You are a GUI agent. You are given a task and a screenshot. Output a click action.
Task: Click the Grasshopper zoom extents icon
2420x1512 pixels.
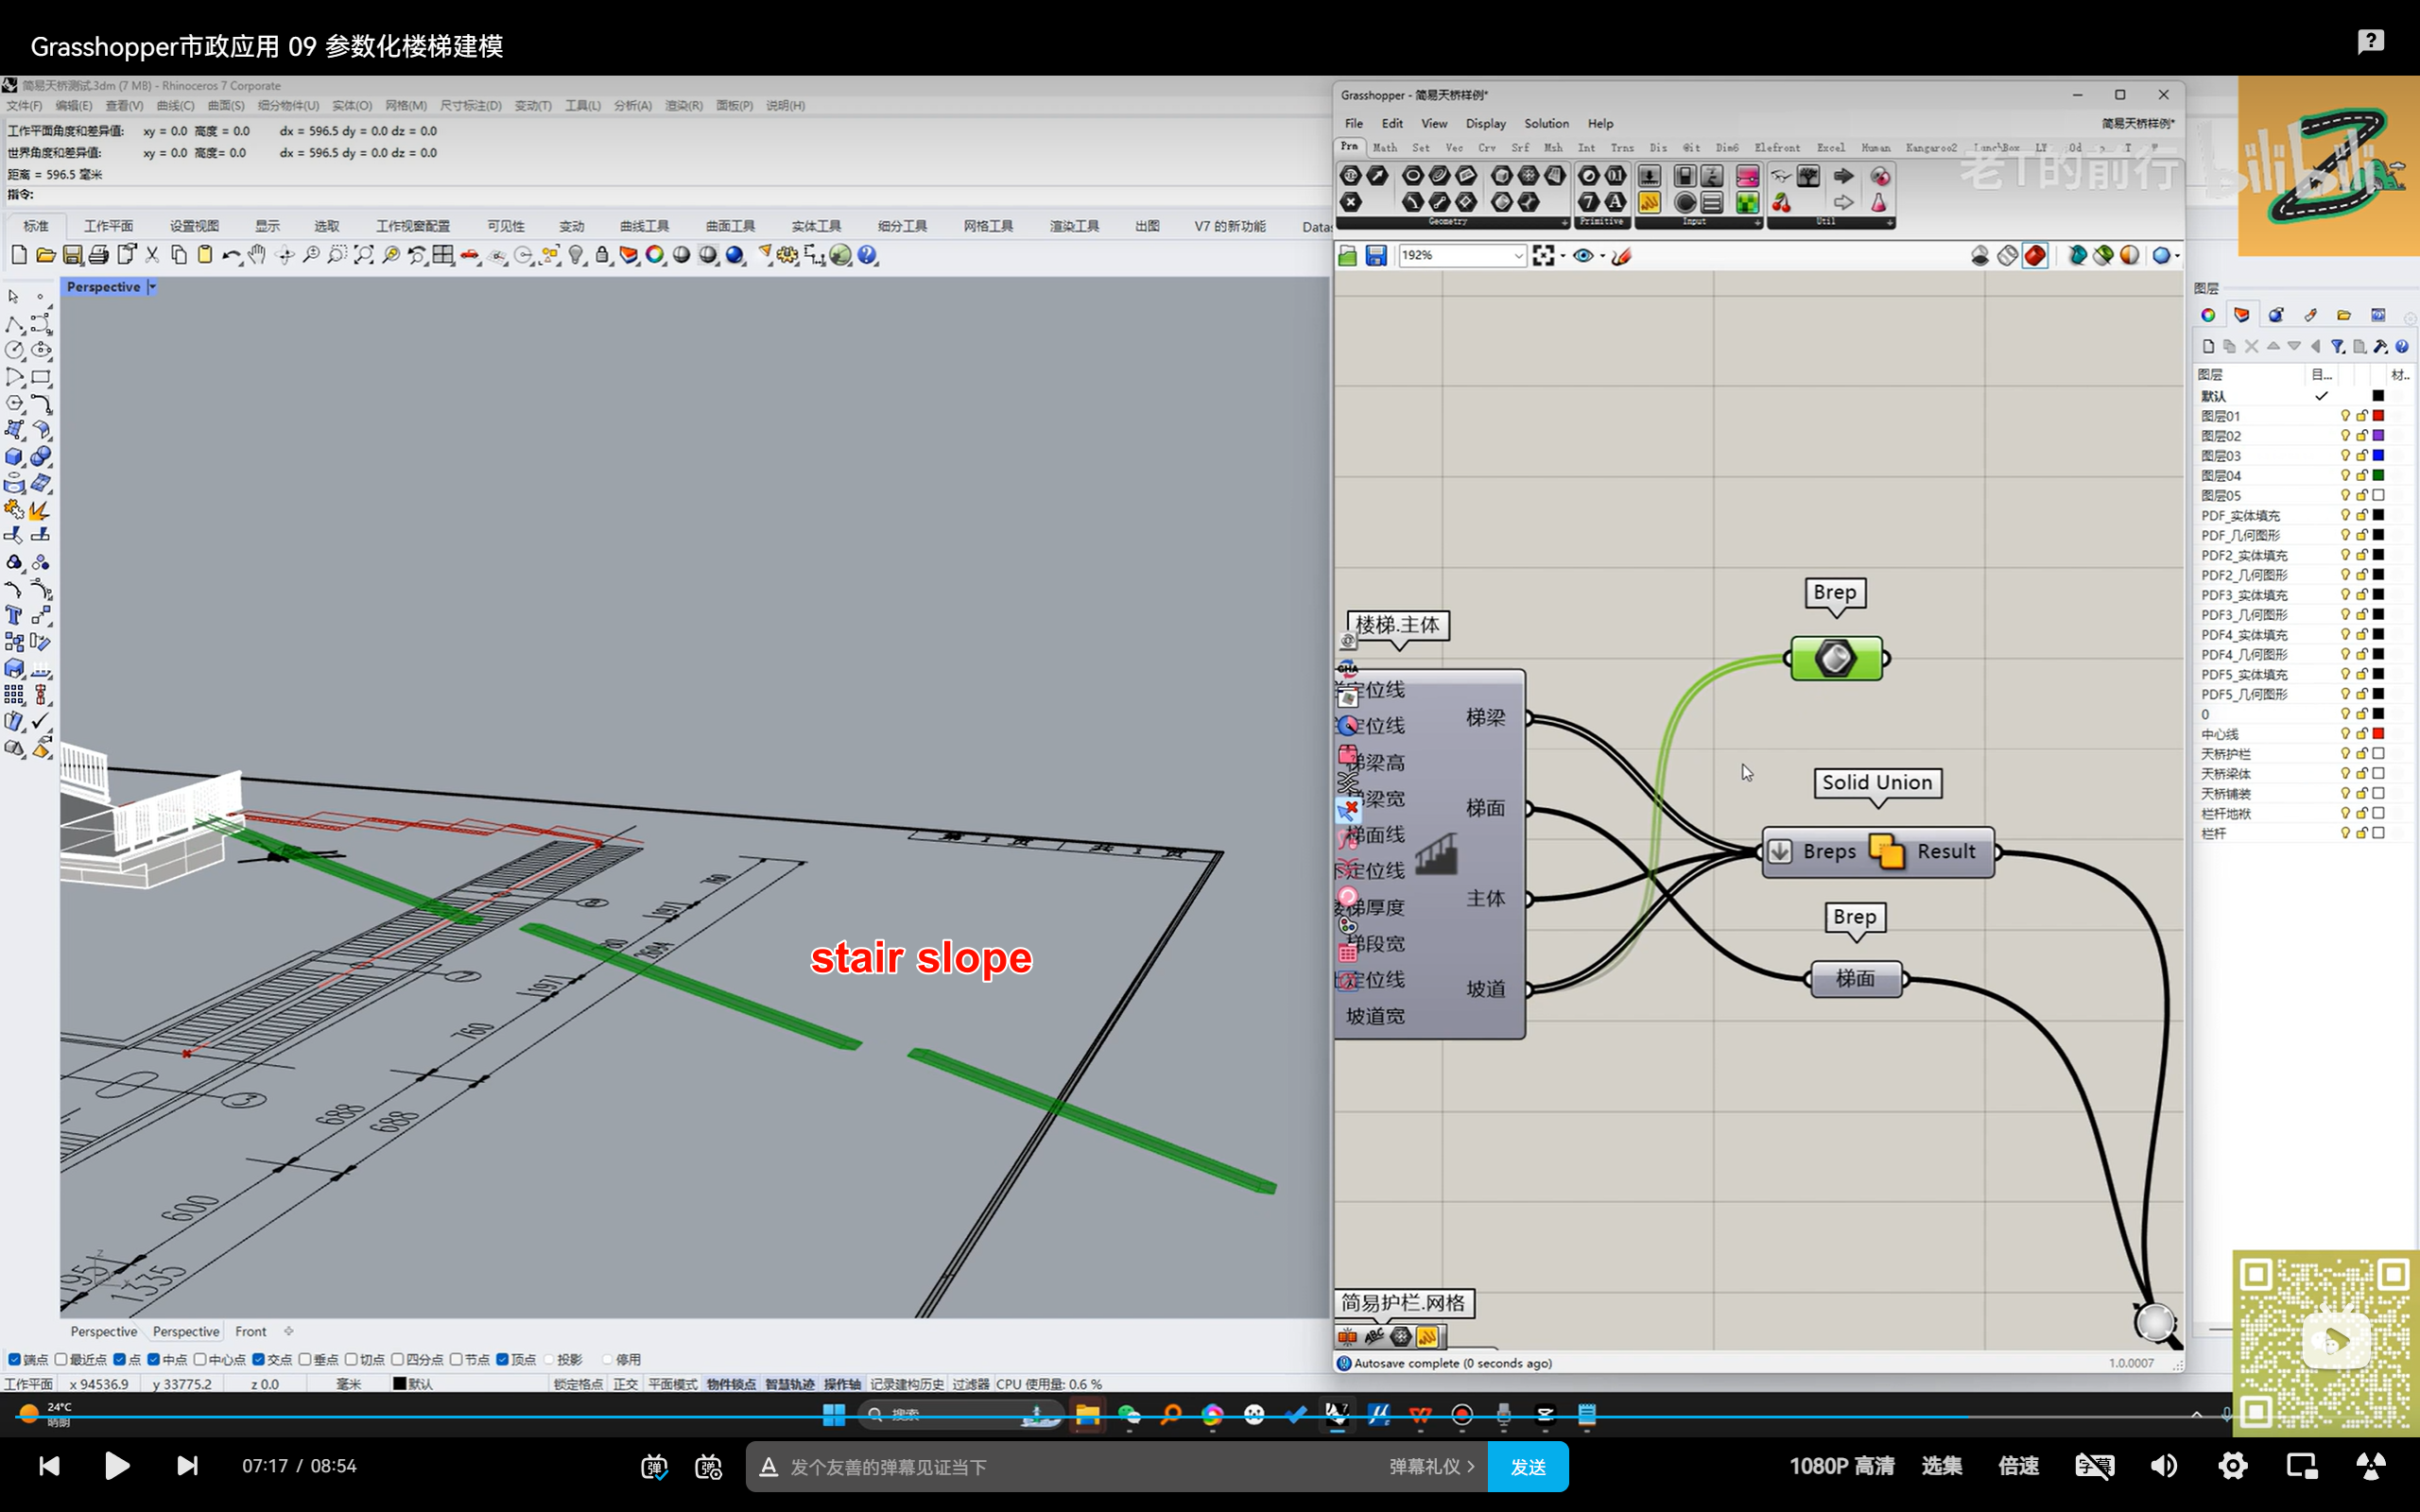click(1543, 256)
